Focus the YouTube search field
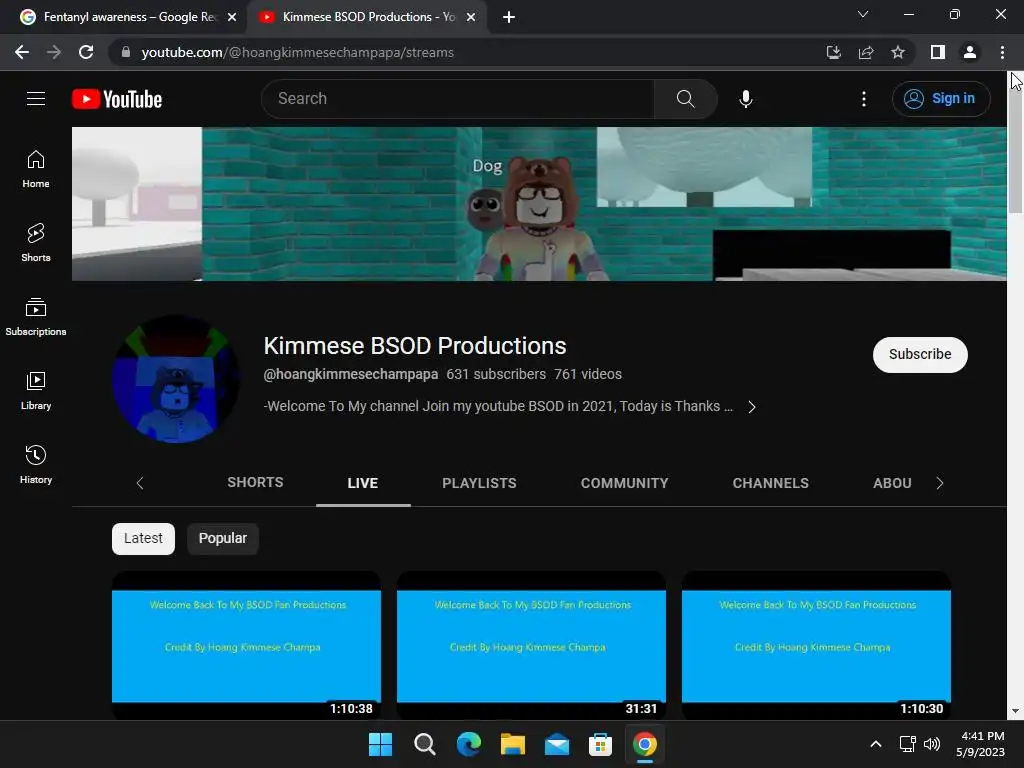The width and height of the screenshot is (1024, 768). point(458,99)
